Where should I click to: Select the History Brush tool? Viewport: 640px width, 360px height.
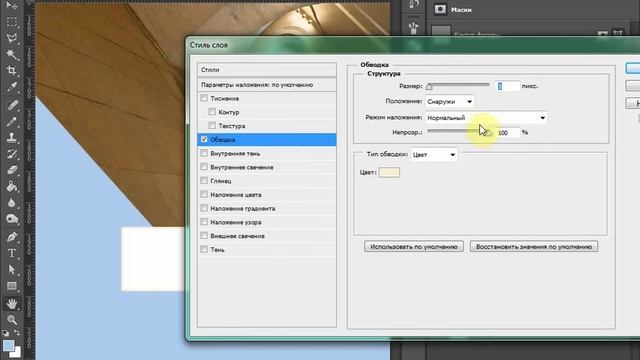coord(12,154)
